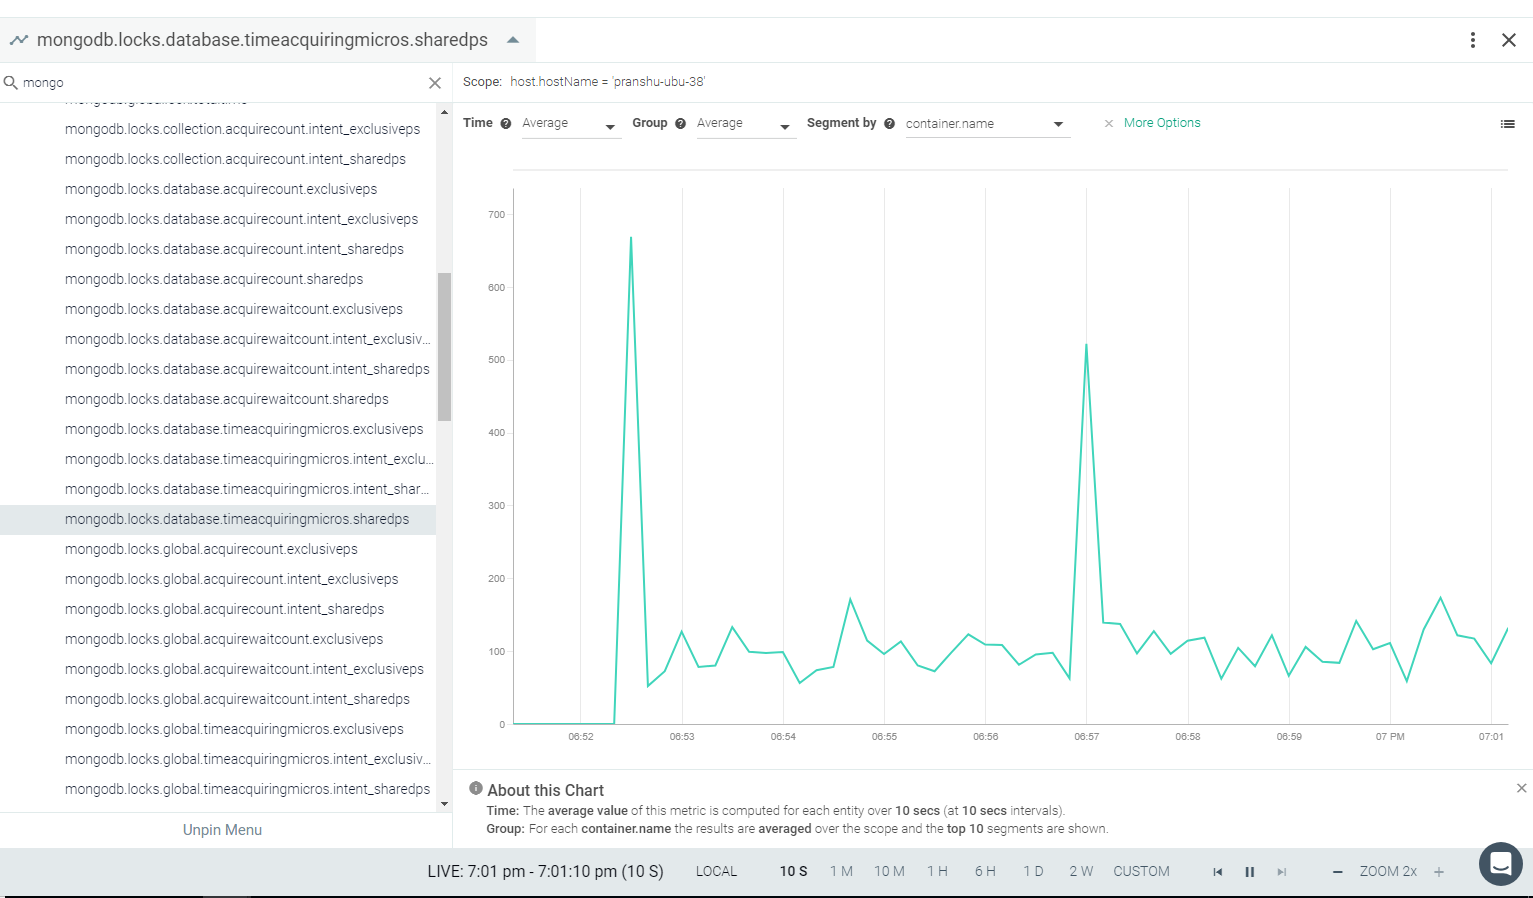Screen dimensions: 1533x898
Task: Open Group aggregation help icon
Action: (x=680, y=123)
